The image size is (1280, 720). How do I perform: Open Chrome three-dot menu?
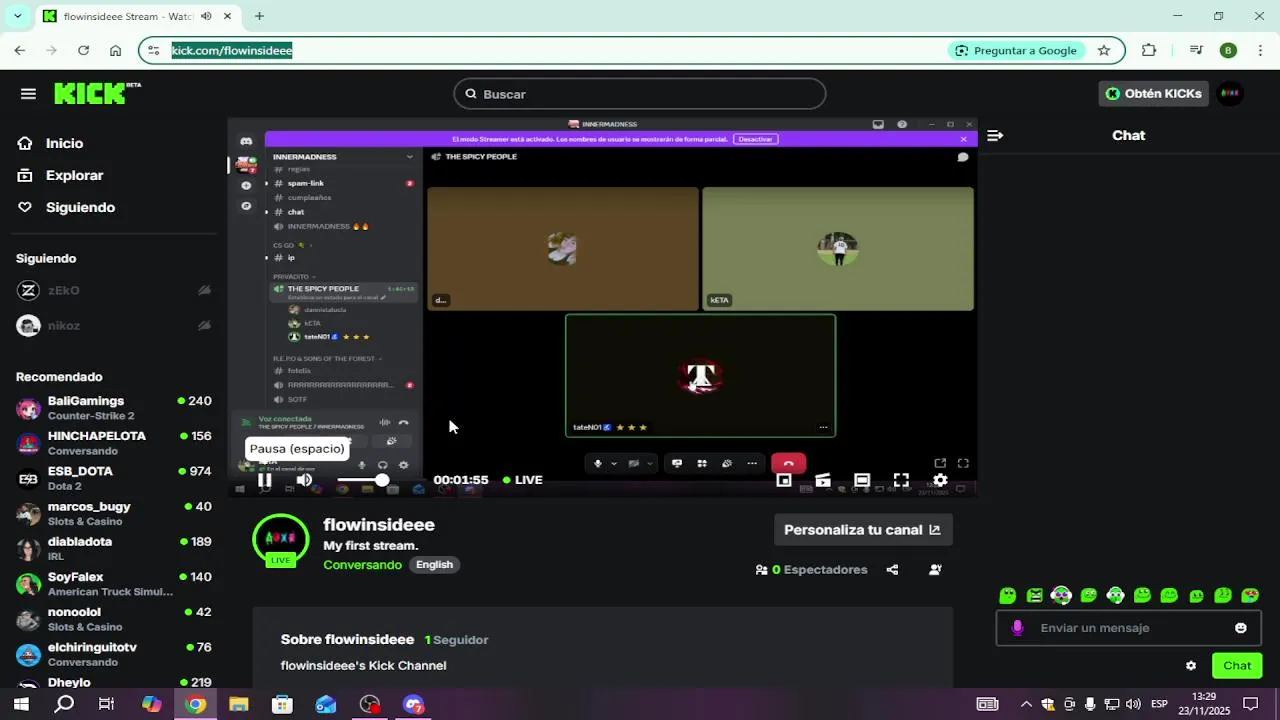(x=1260, y=50)
